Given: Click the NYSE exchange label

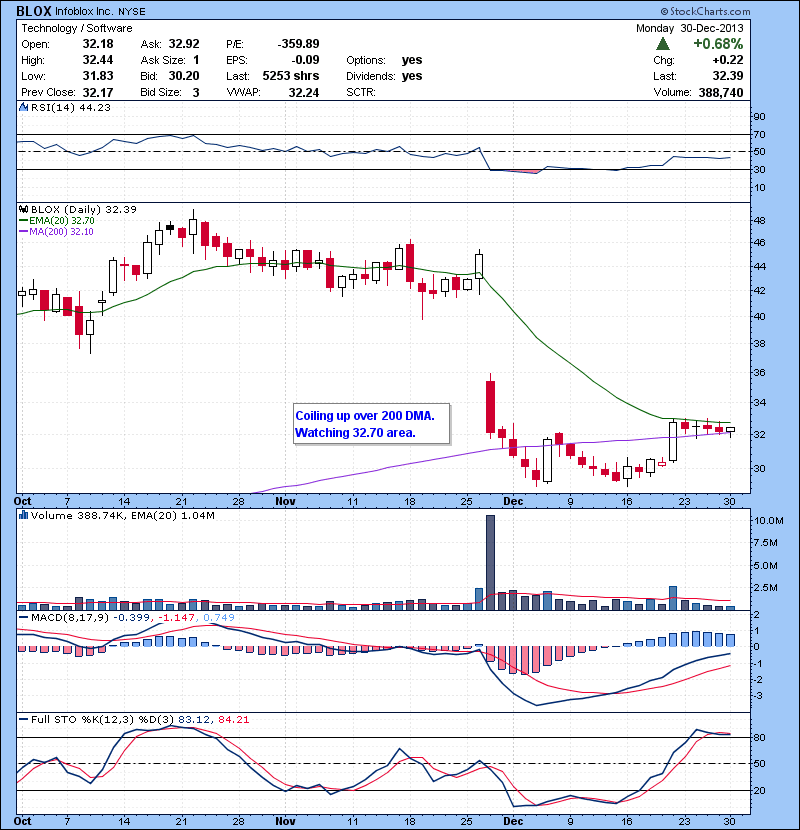Looking at the screenshot, I should coord(131,12).
